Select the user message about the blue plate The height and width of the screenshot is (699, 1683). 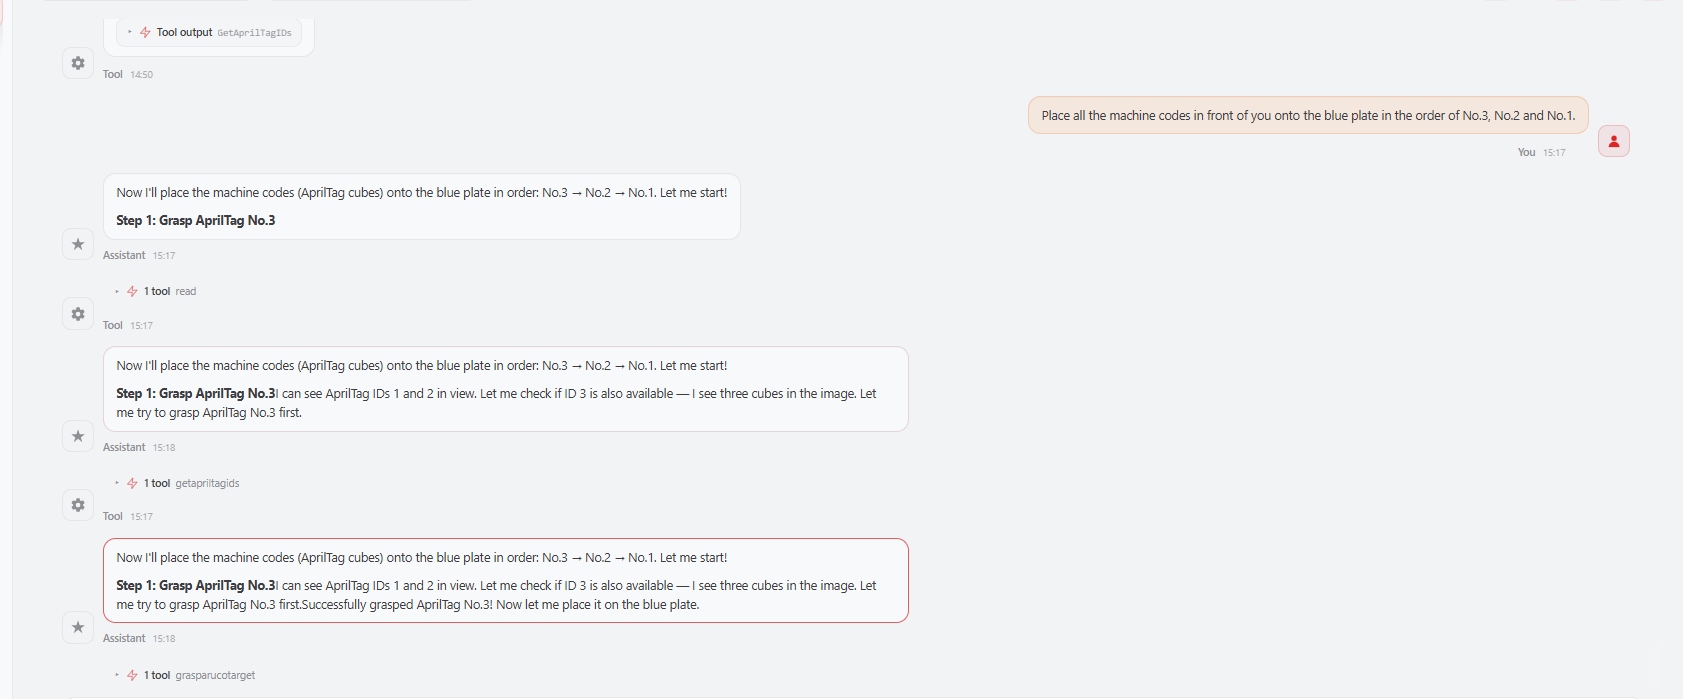(x=1308, y=115)
